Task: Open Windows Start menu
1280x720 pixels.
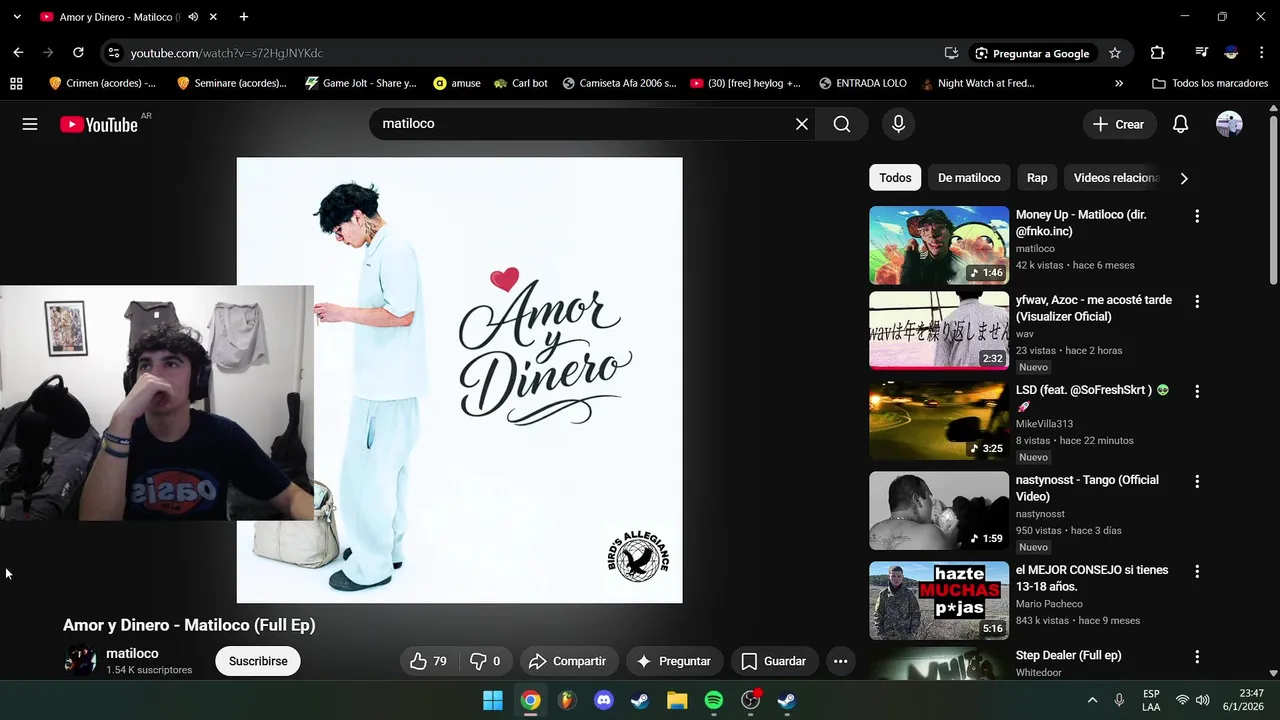Action: (493, 700)
